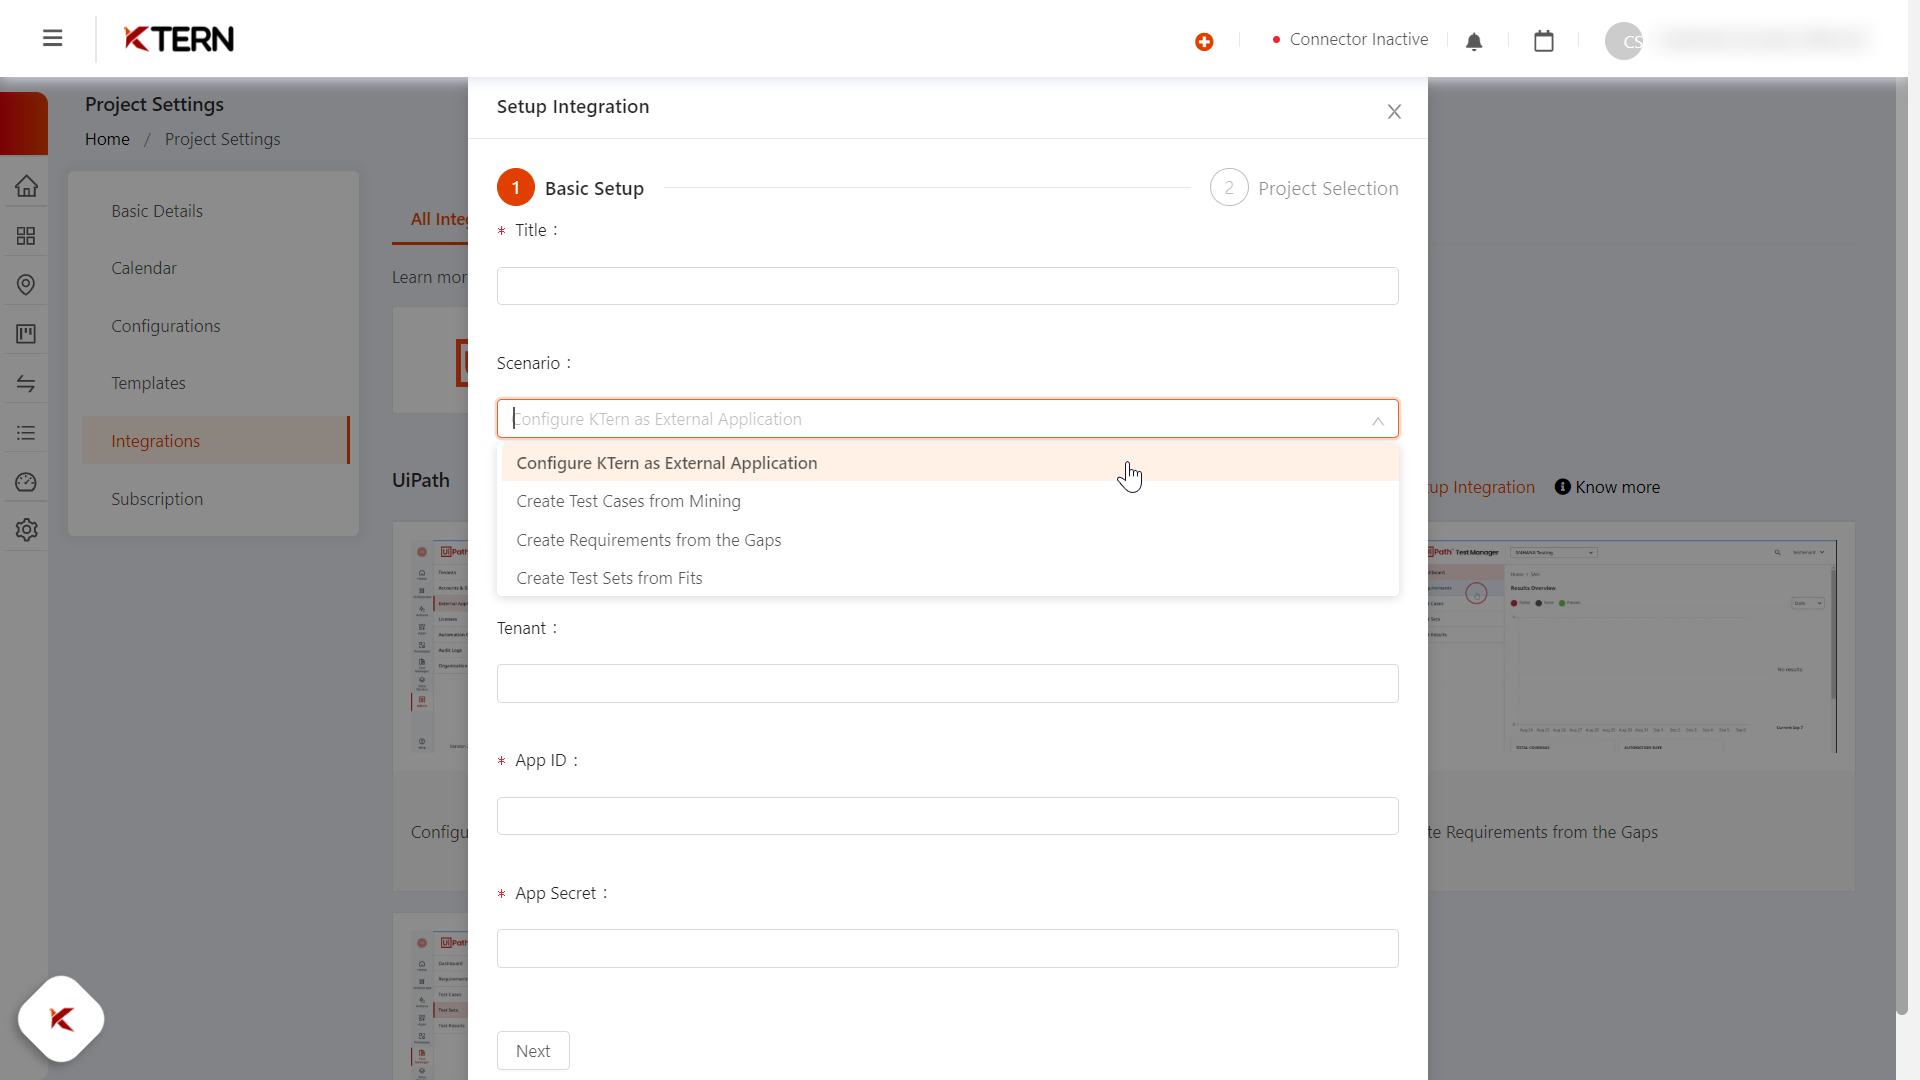
Task: Open Subscription settings
Action: [157, 499]
